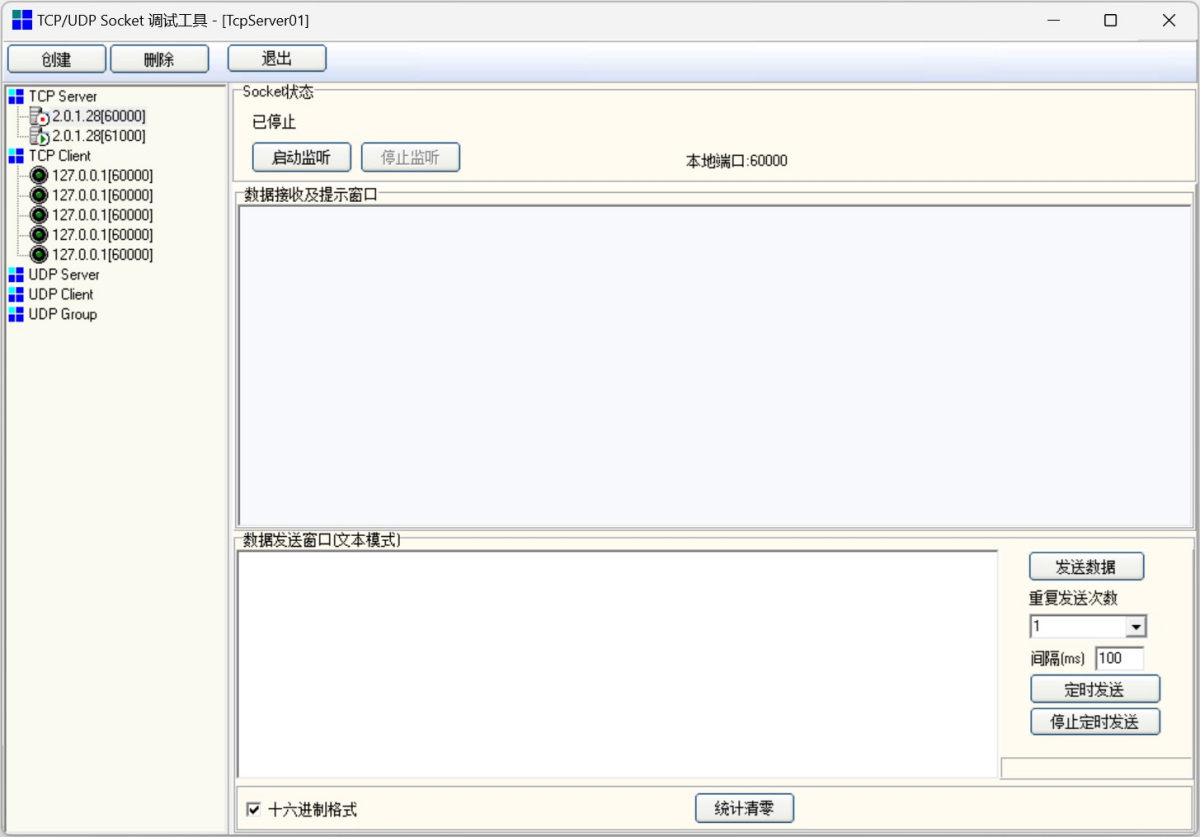Select the UDP Client icon

click(15, 295)
